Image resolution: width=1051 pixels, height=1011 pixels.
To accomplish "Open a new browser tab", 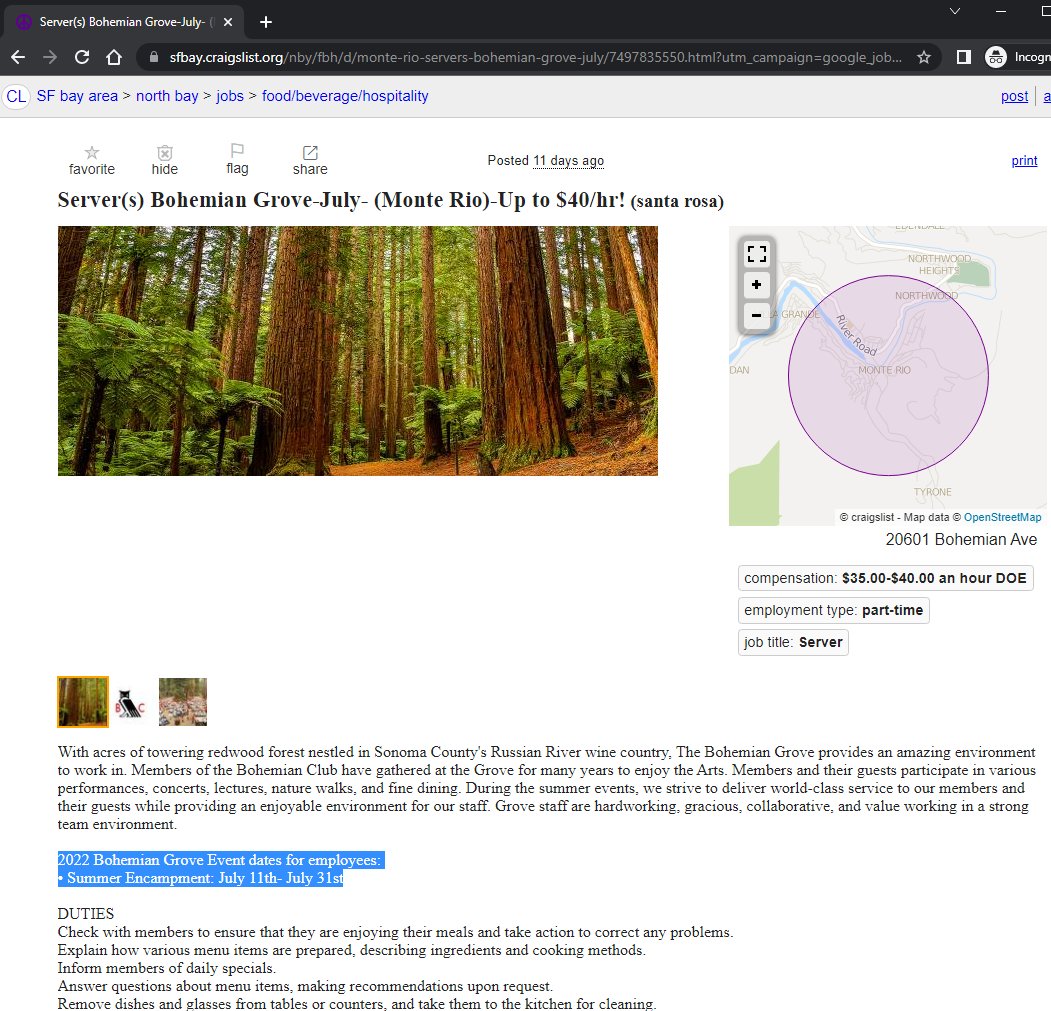I will pos(266,22).
